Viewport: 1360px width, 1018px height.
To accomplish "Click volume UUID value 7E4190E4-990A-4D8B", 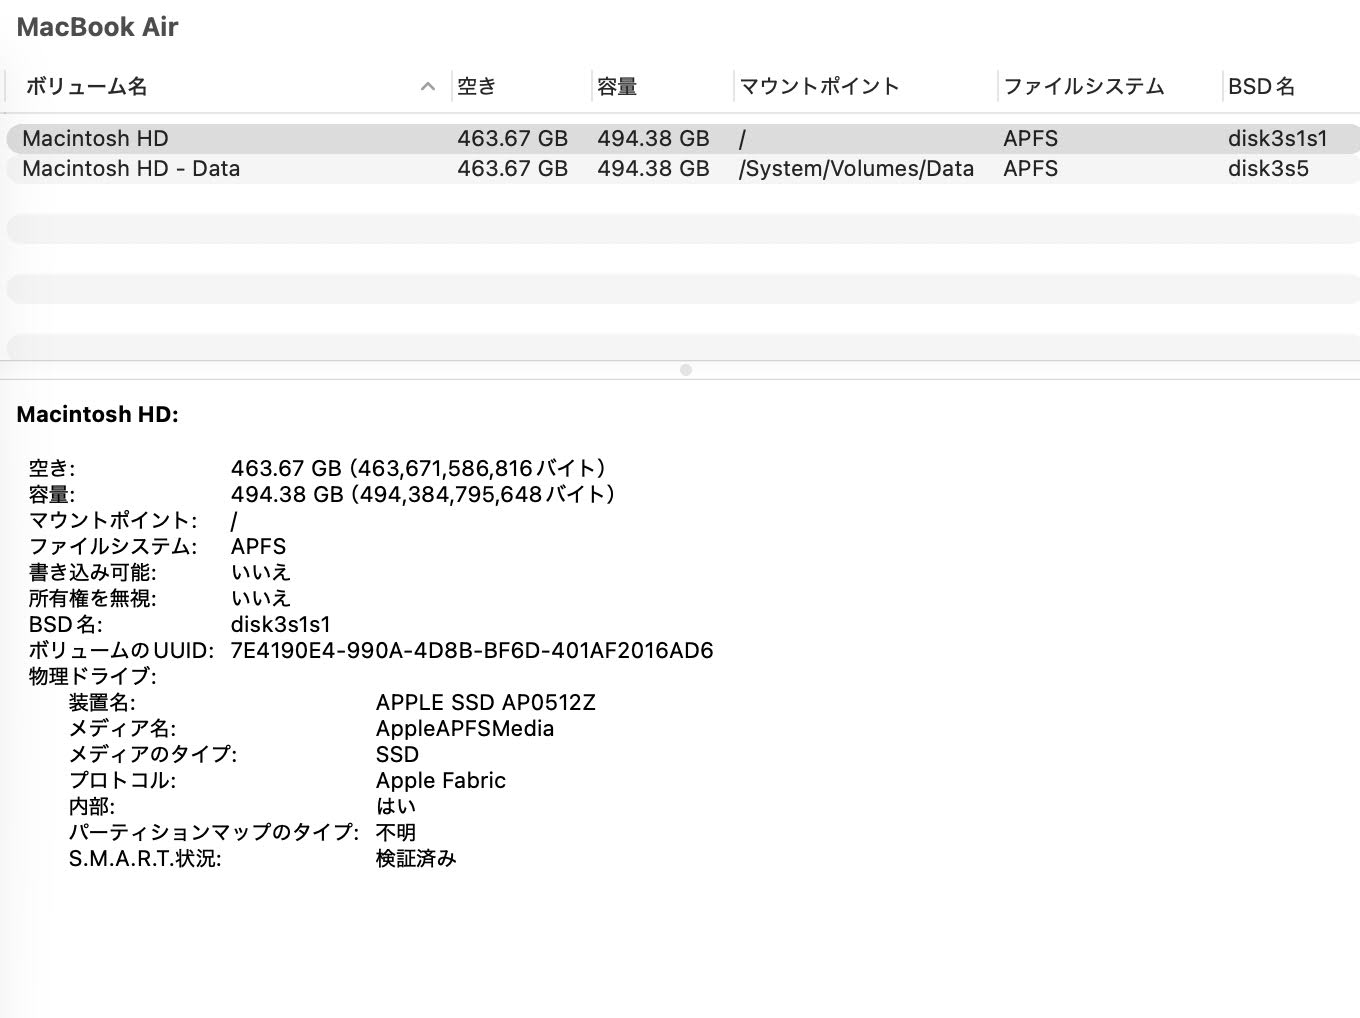I will (x=472, y=651).
